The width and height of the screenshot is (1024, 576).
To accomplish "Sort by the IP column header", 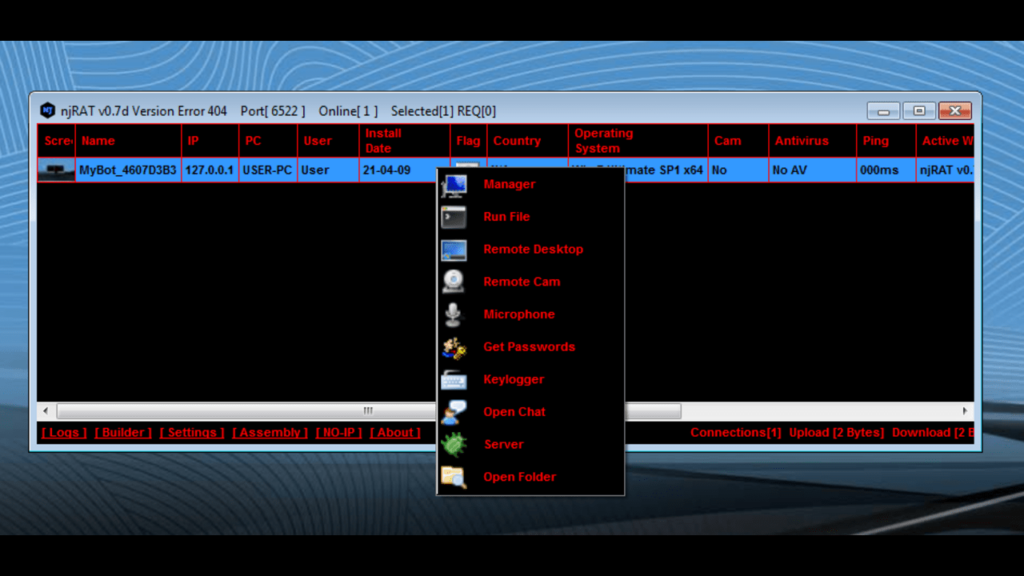I will (210, 140).
